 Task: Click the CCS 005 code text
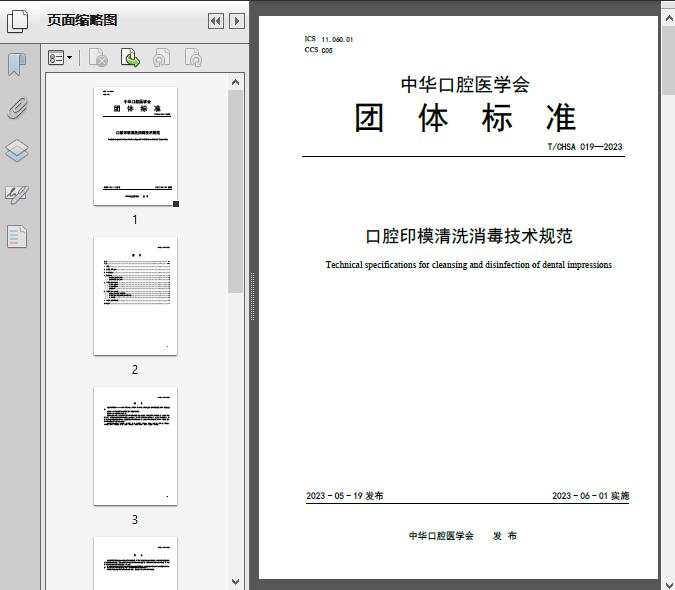[x=319, y=50]
